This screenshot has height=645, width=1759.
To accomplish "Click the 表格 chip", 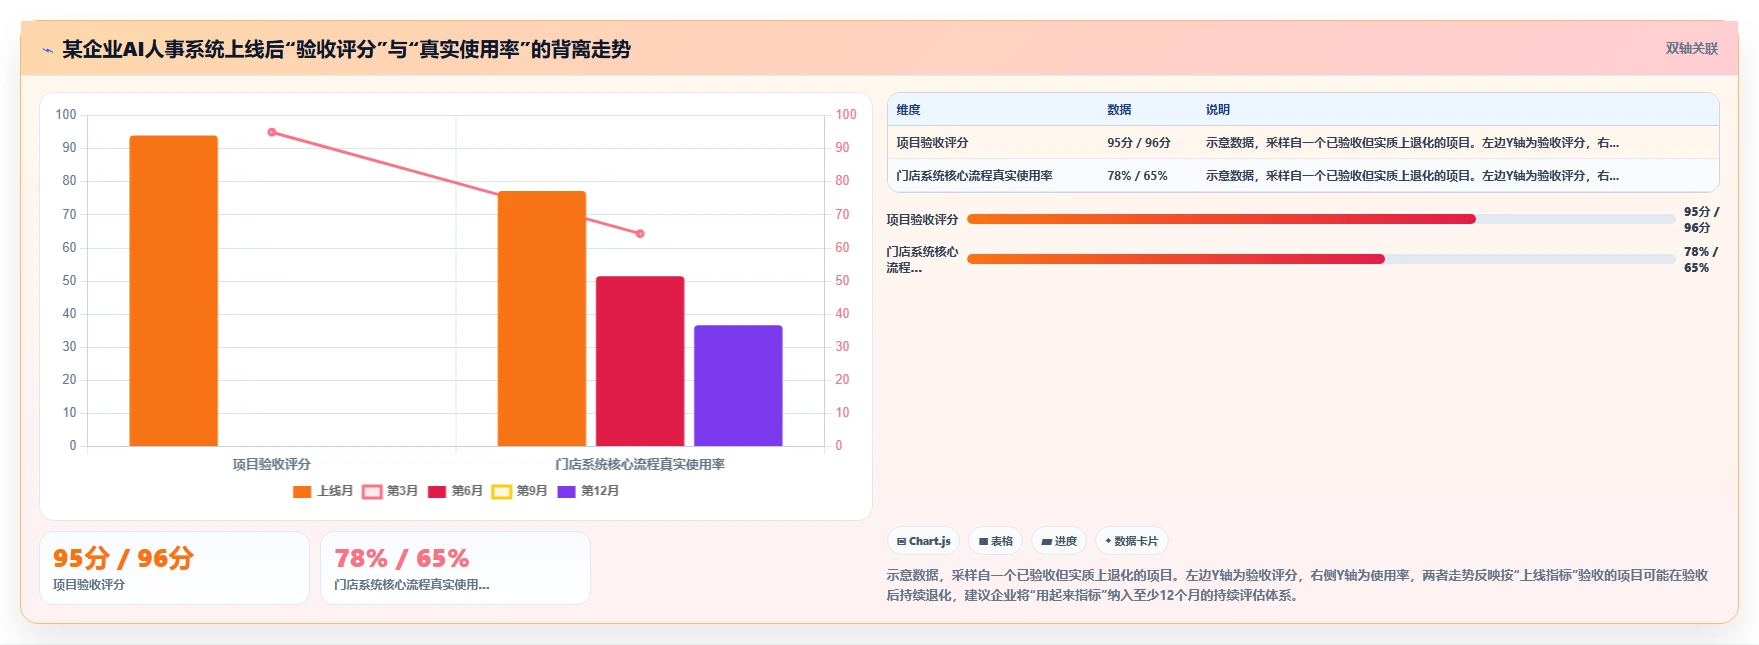I will pos(996,541).
